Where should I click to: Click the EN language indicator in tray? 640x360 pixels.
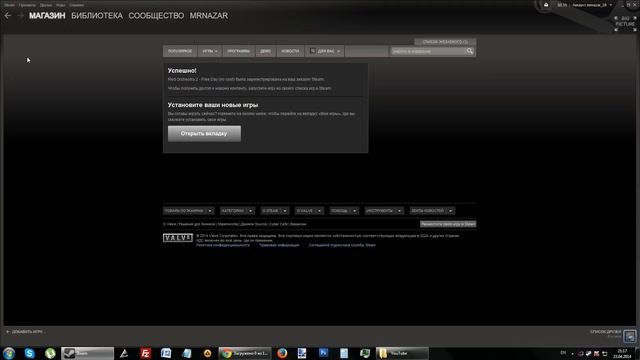pyautogui.click(x=563, y=353)
